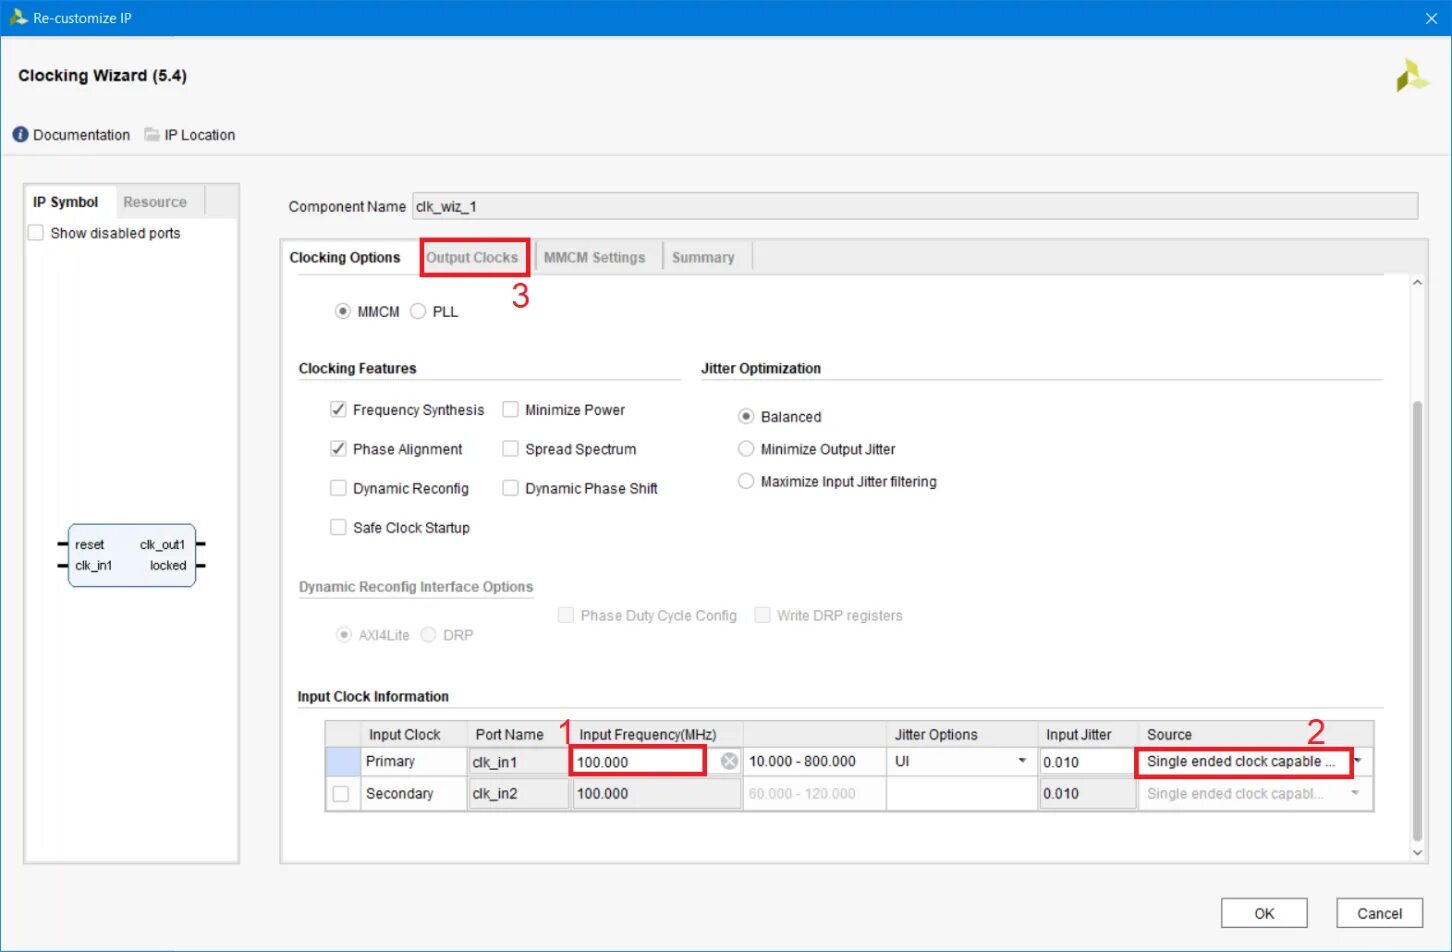Click the Xilinx logo in the header
The width and height of the screenshot is (1452, 952).
[1412, 76]
